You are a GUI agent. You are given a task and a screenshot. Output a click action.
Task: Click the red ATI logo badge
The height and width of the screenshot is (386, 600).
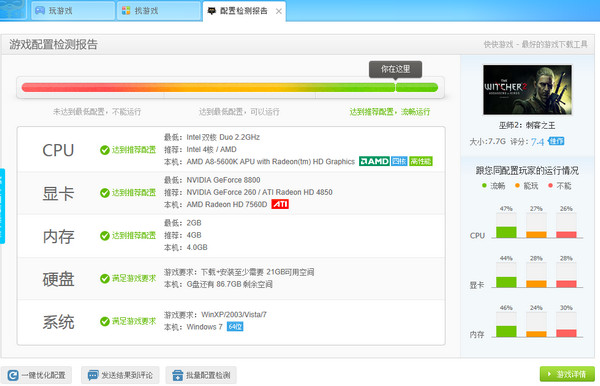[280, 204]
